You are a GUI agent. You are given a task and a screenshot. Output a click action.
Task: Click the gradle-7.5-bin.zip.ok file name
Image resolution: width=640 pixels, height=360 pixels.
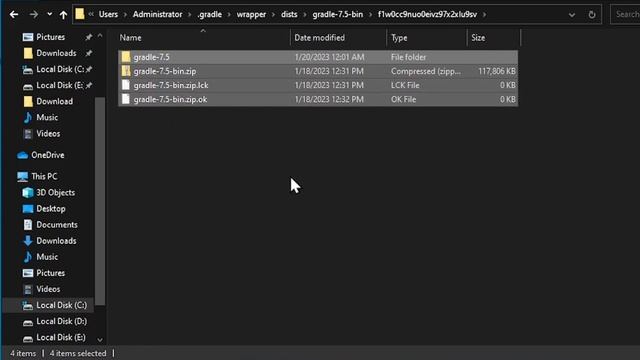pos(170,99)
